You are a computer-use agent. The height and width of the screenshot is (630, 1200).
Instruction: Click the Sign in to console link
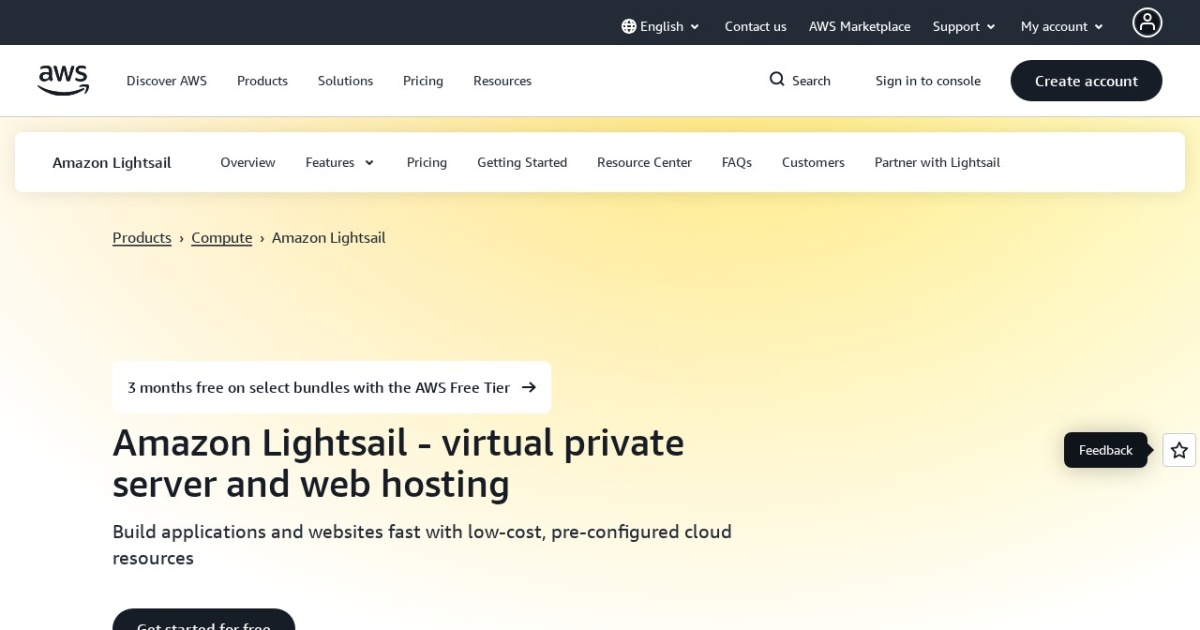(928, 81)
